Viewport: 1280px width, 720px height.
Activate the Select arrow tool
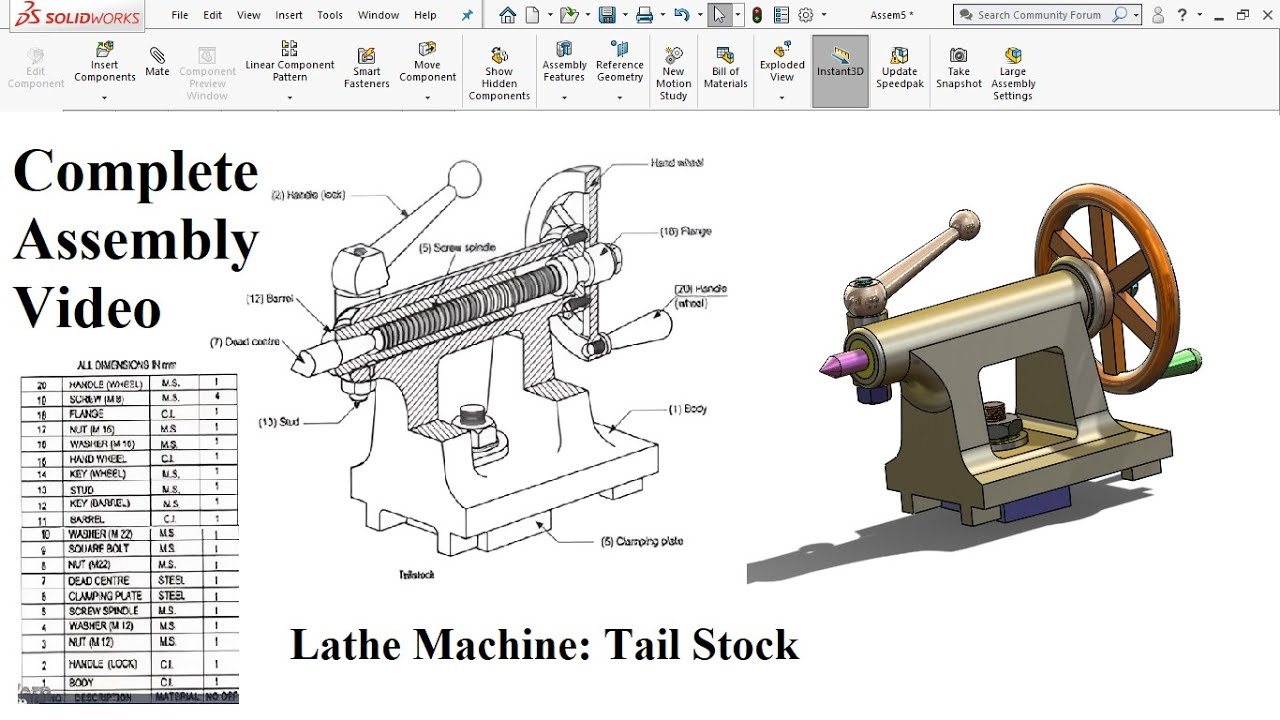point(718,15)
